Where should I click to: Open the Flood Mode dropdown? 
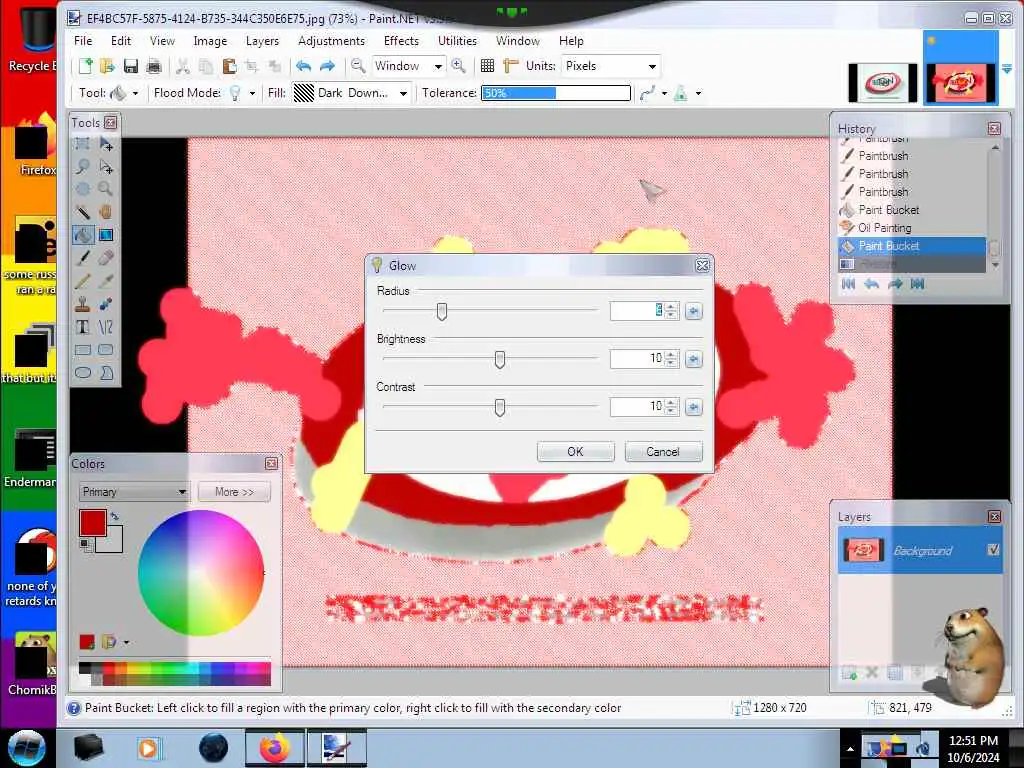click(252, 93)
